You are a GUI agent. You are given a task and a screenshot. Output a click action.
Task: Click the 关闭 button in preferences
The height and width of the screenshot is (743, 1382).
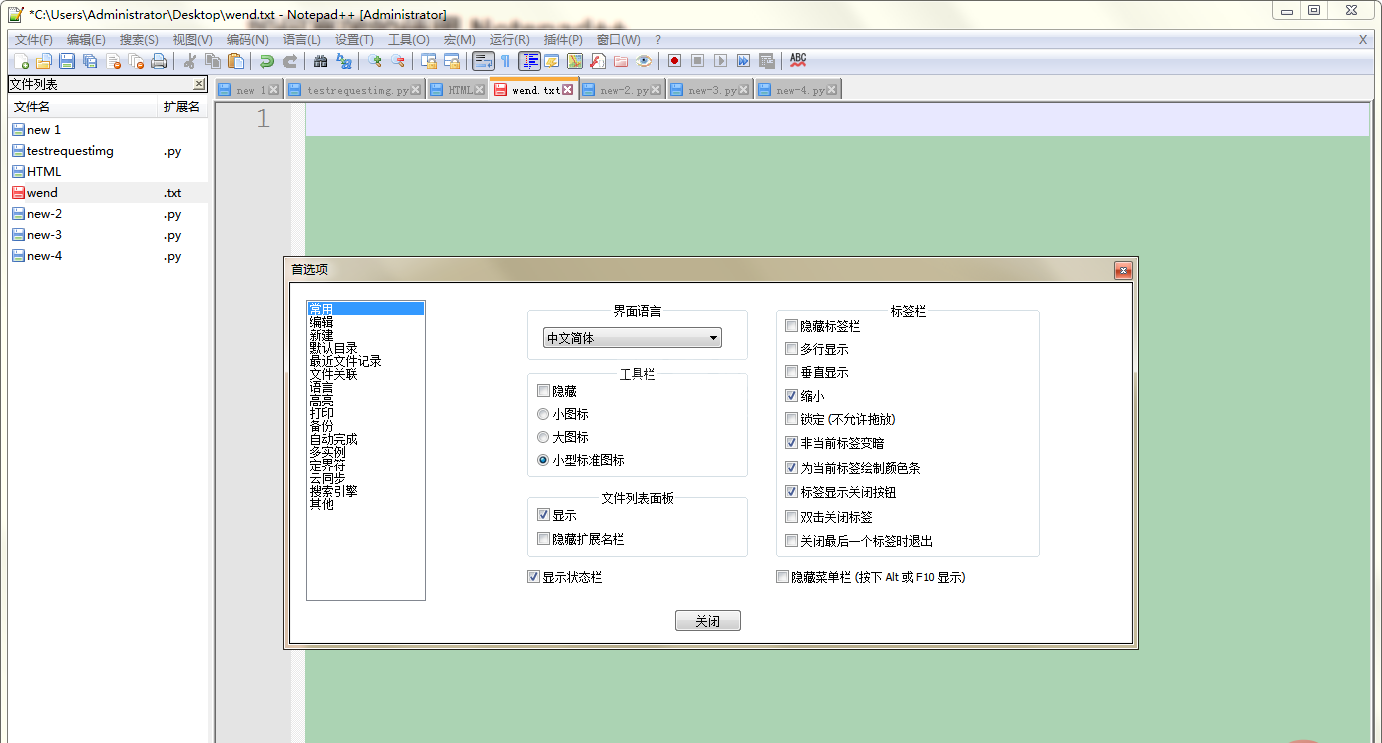pos(707,621)
